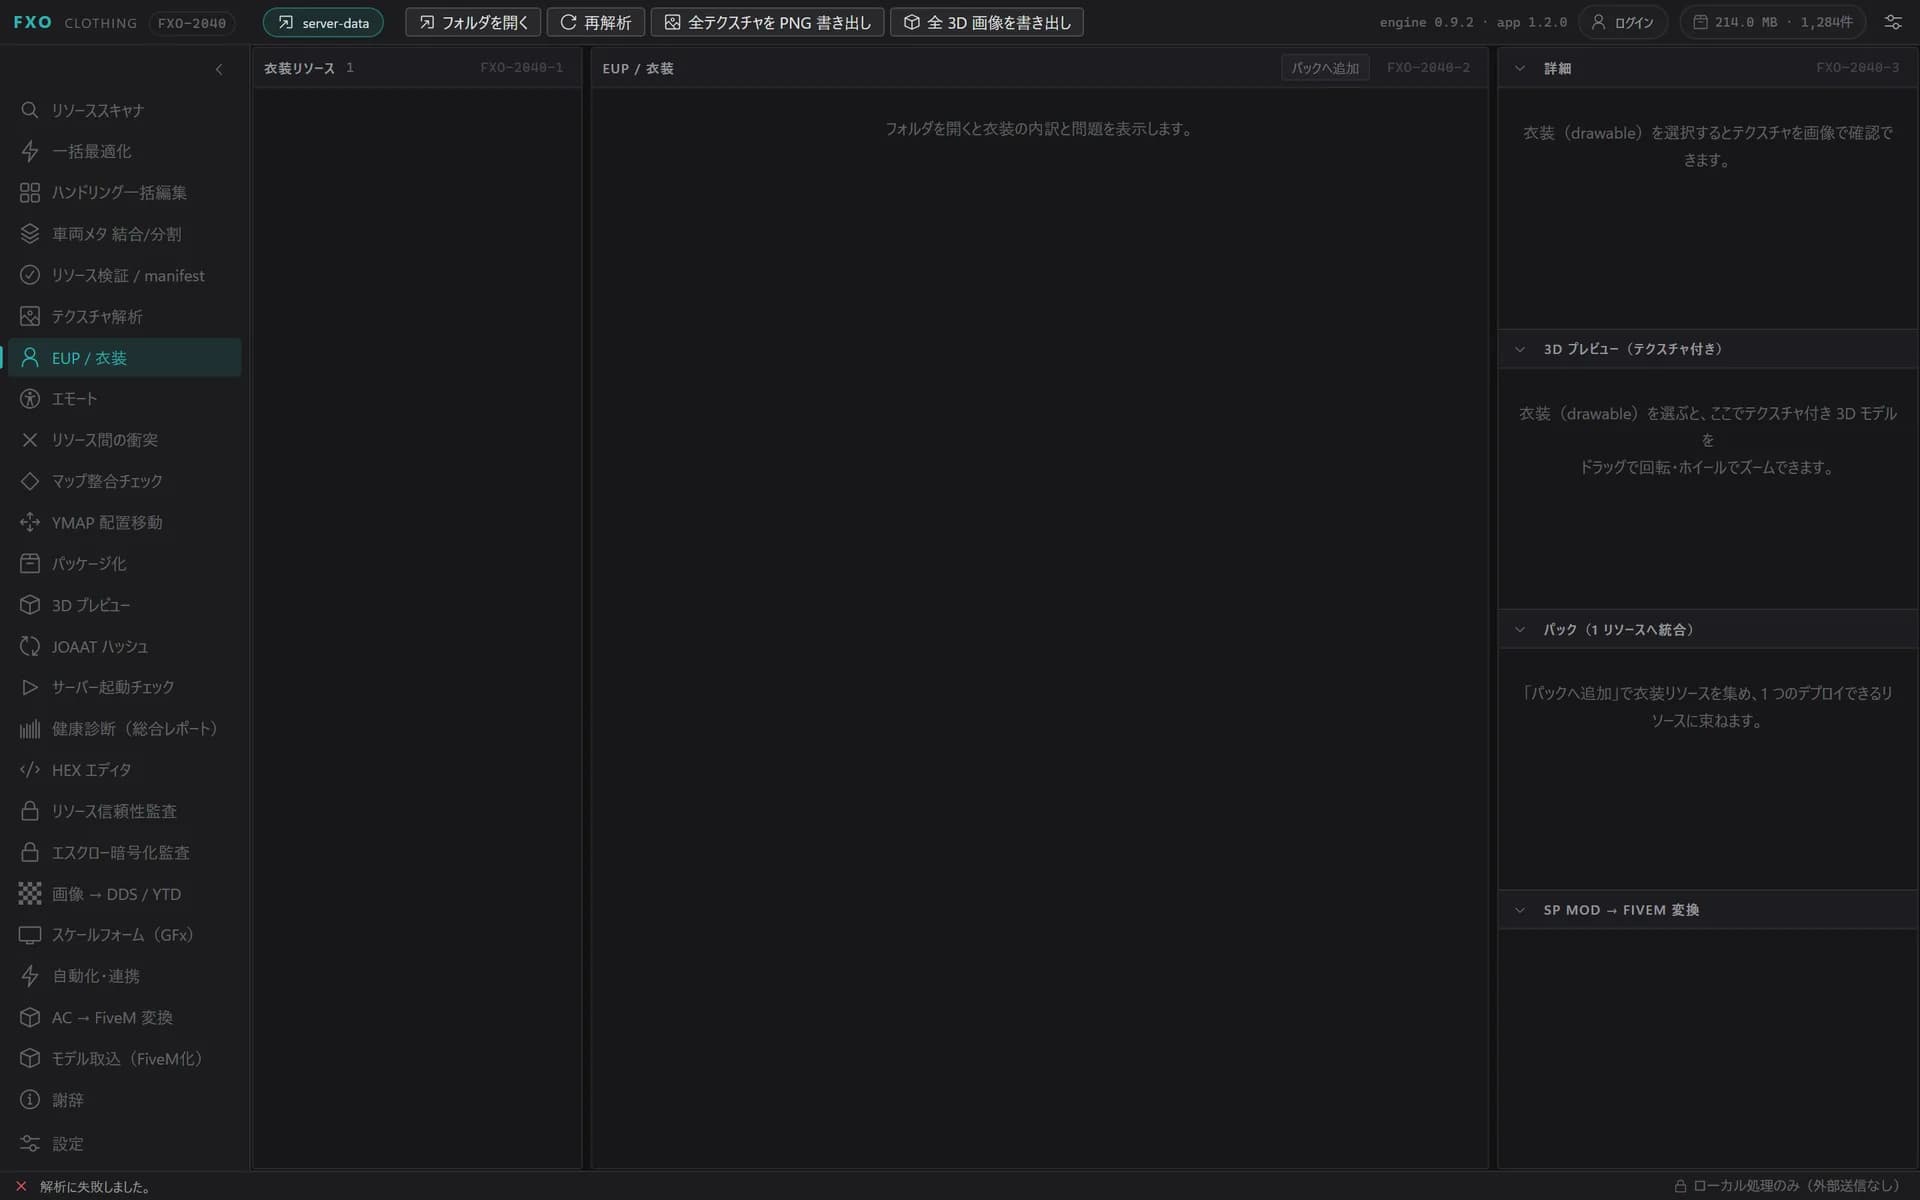Collapse the パック (1 リソースへ統合) section
Image resolution: width=1920 pixels, height=1200 pixels.
(1520, 629)
